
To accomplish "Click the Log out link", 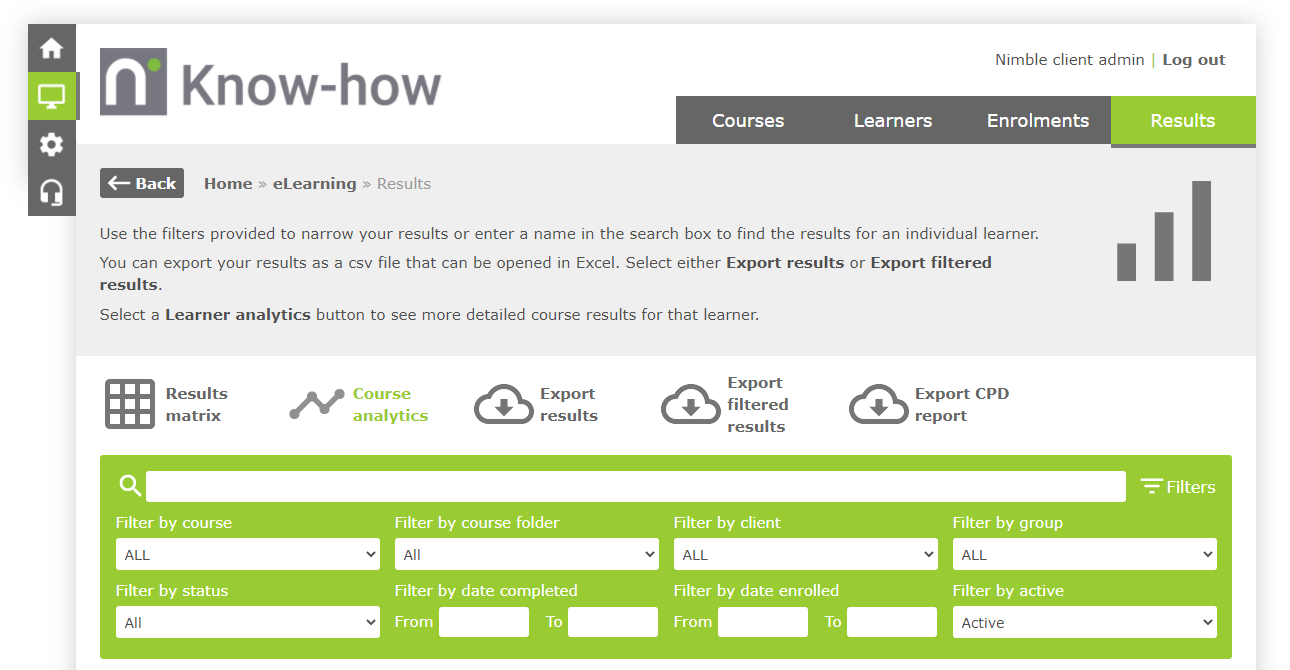I will (x=1194, y=60).
